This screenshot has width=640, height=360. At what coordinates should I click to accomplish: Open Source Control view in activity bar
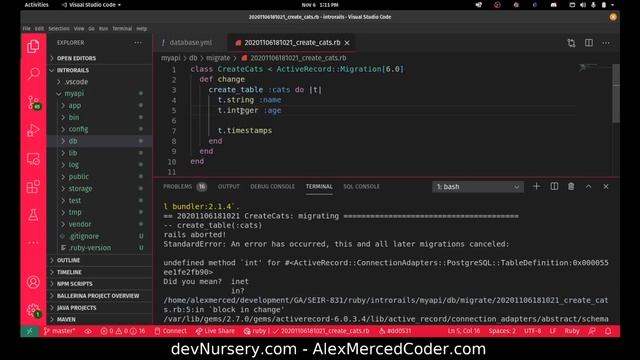(x=33, y=102)
